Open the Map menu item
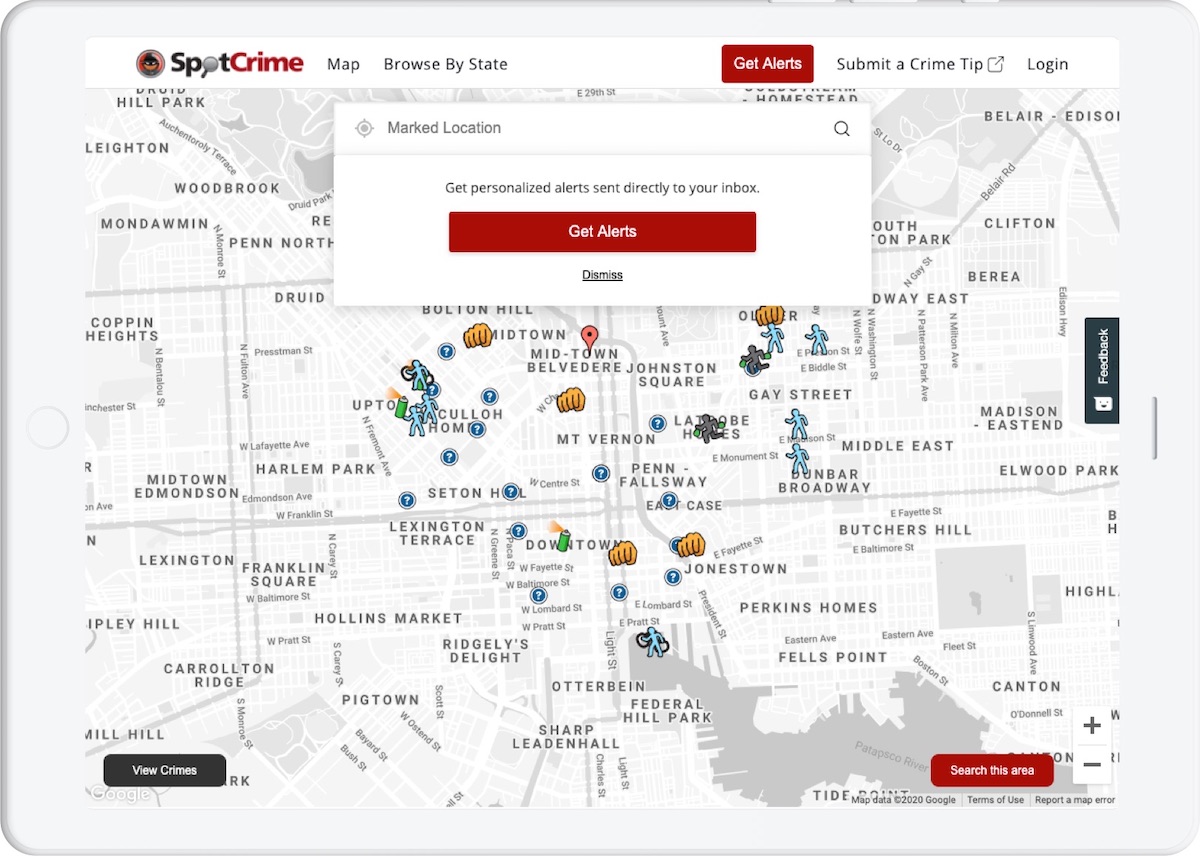The width and height of the screenshot is (1200, 856). pyautogui.click(x=343, y=63)
